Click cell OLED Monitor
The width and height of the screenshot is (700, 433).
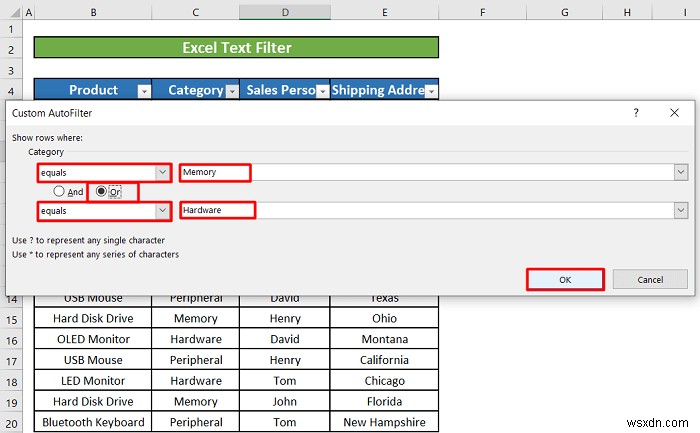93,339
